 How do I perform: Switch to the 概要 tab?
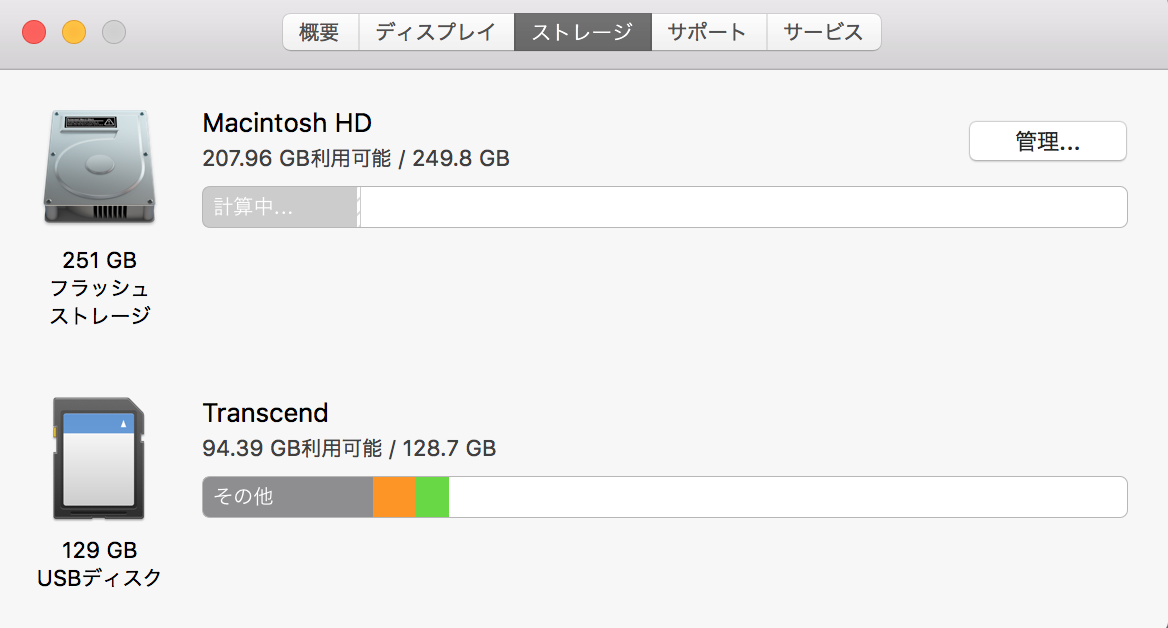point(319,32)
